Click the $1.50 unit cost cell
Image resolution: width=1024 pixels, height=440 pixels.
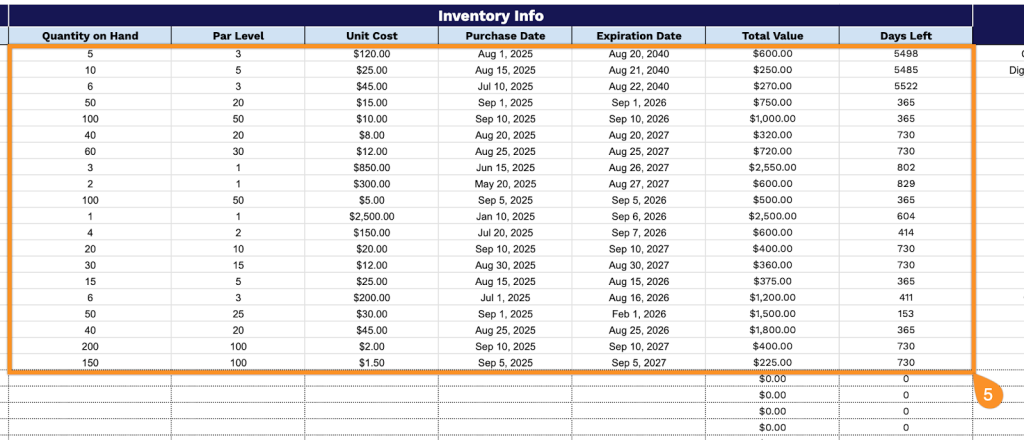(x=372, y=362)
